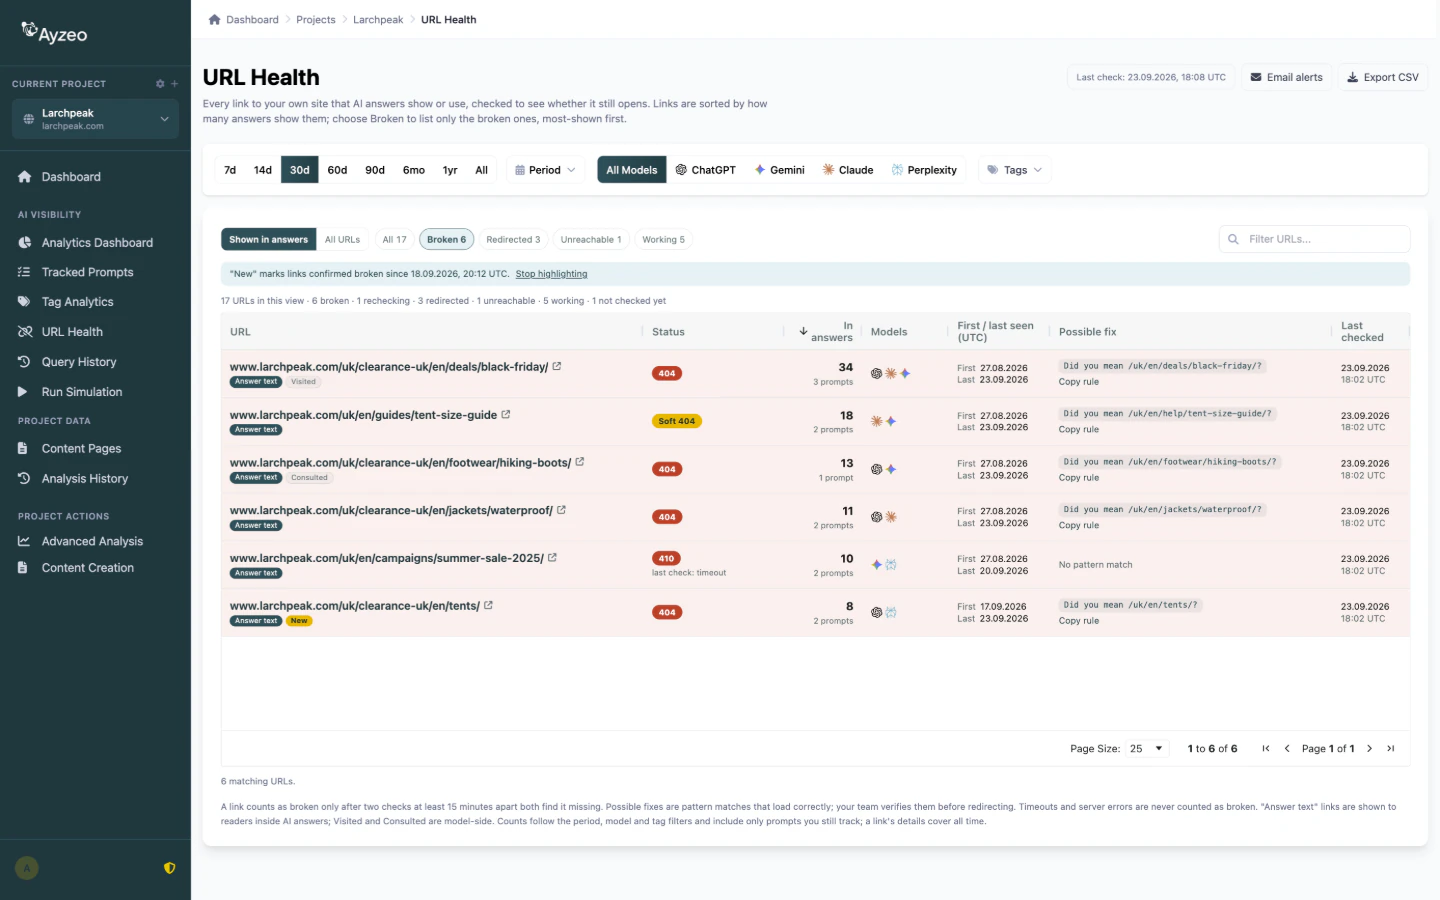Open Tracked Prompts page
Viewport: 1440px width, 900px height.
[87, 272]
